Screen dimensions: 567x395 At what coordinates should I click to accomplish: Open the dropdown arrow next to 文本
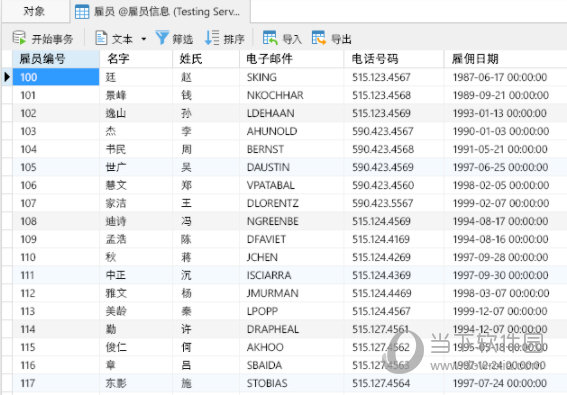pyautogui.click(x=144, y=39)
